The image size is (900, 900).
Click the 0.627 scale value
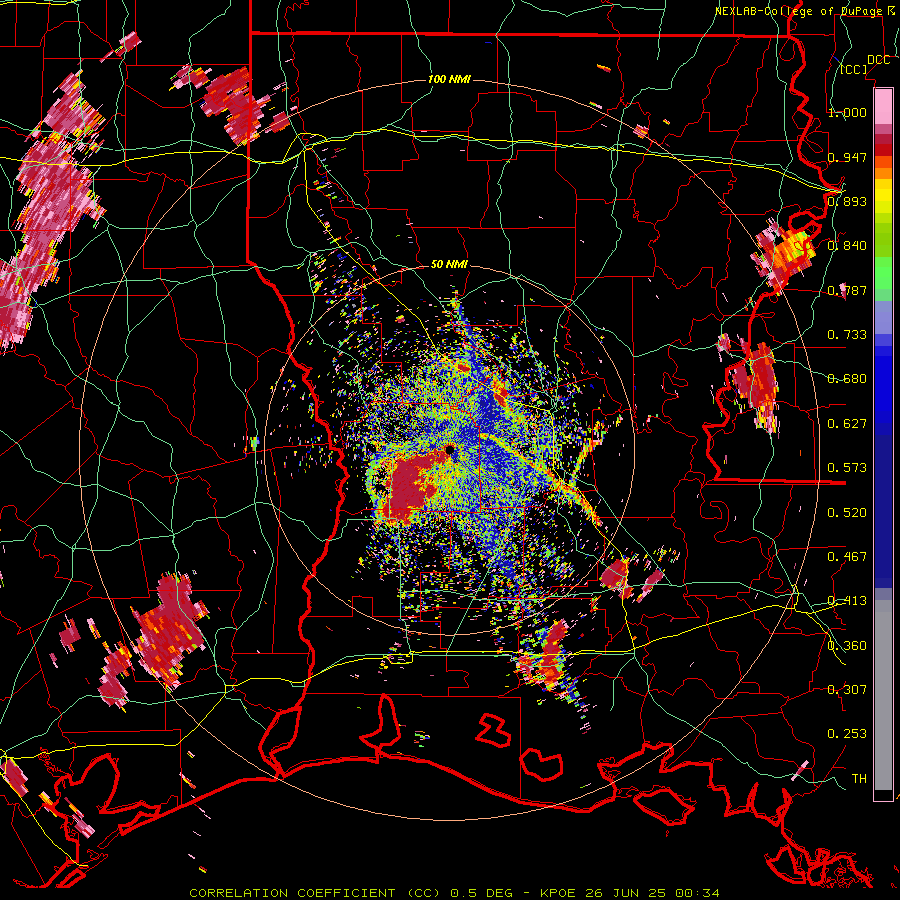coord(847,424)
